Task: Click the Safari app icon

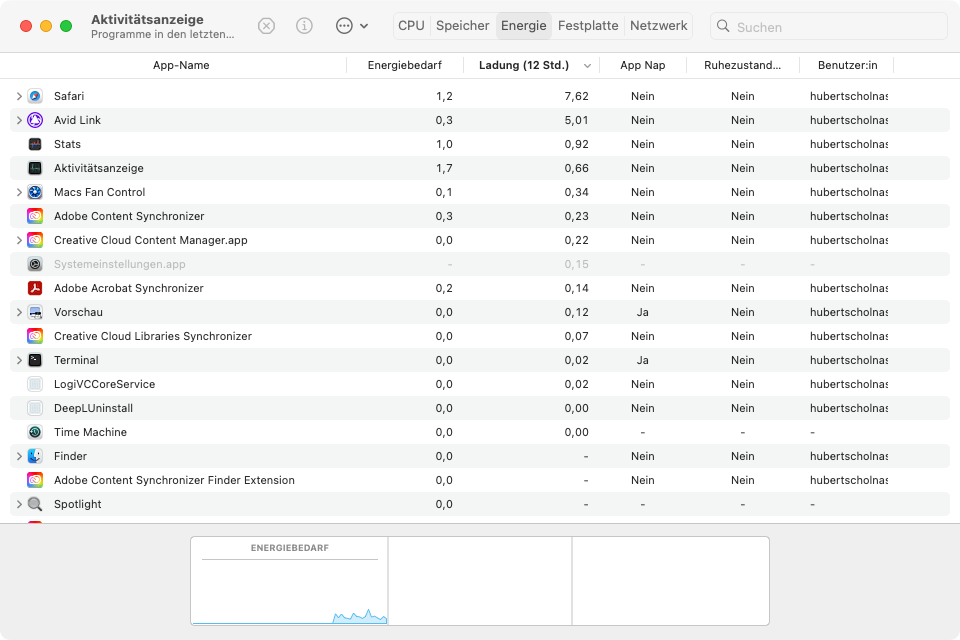Action: pyautogui.click(x=35, y=96)
